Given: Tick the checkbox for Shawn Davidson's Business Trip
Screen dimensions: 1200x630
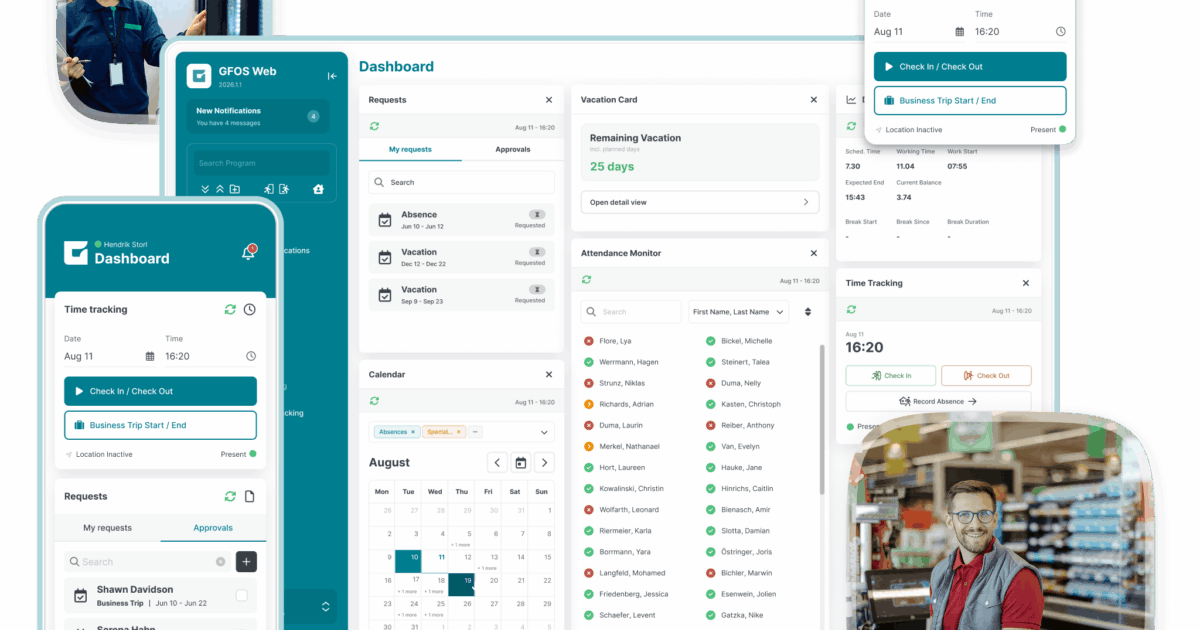Looking at the screenshot, I should point(241,596).
